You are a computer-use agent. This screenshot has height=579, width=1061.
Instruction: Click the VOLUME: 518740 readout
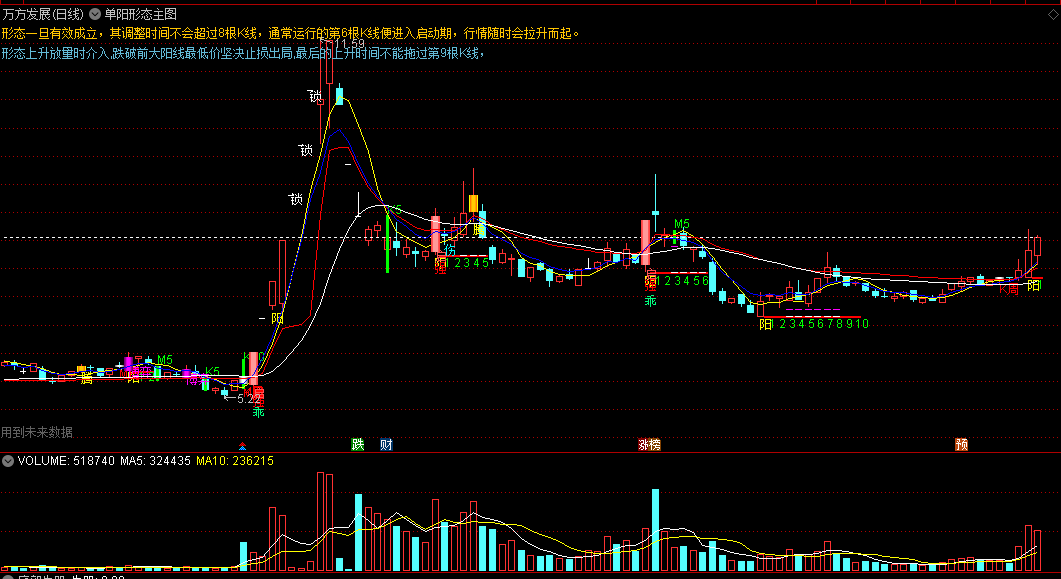(x=67, y=461)
